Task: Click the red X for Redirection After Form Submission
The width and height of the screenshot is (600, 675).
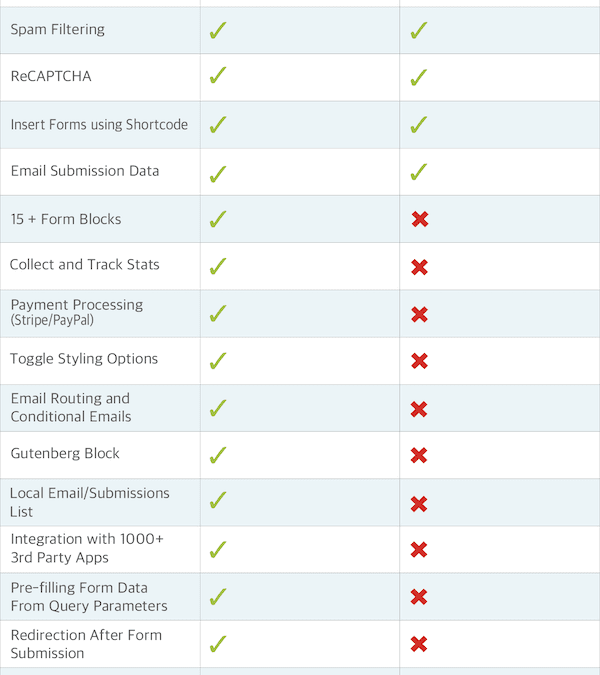Action: pyautogui.click(x=420, y=644)
